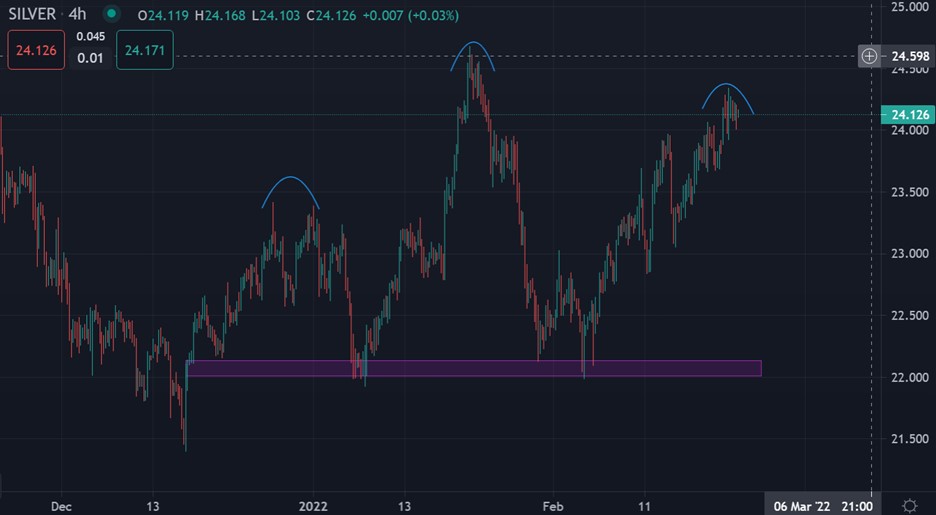Click the green market status dot

(111, 14)
